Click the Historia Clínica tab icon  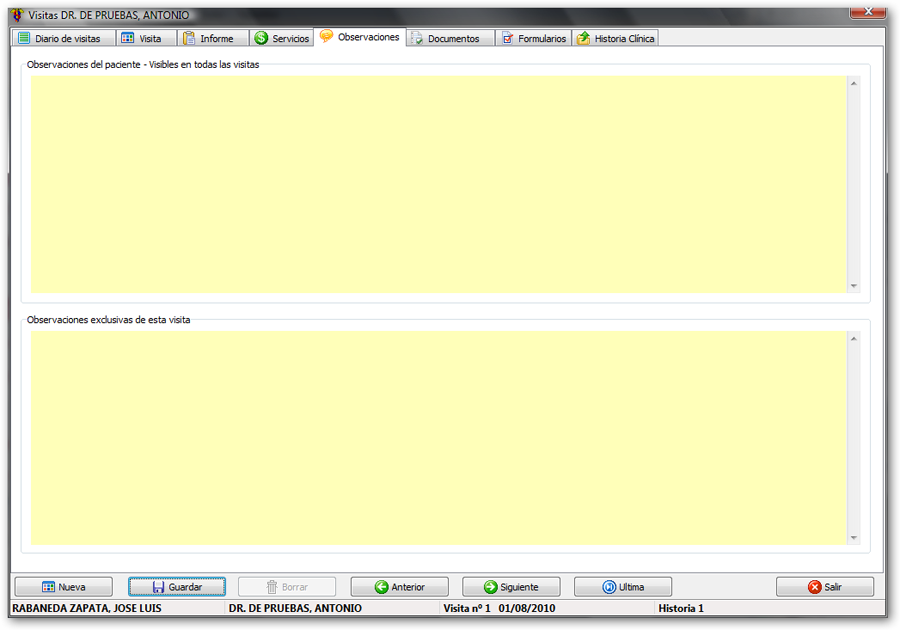(x=583, y=38)
